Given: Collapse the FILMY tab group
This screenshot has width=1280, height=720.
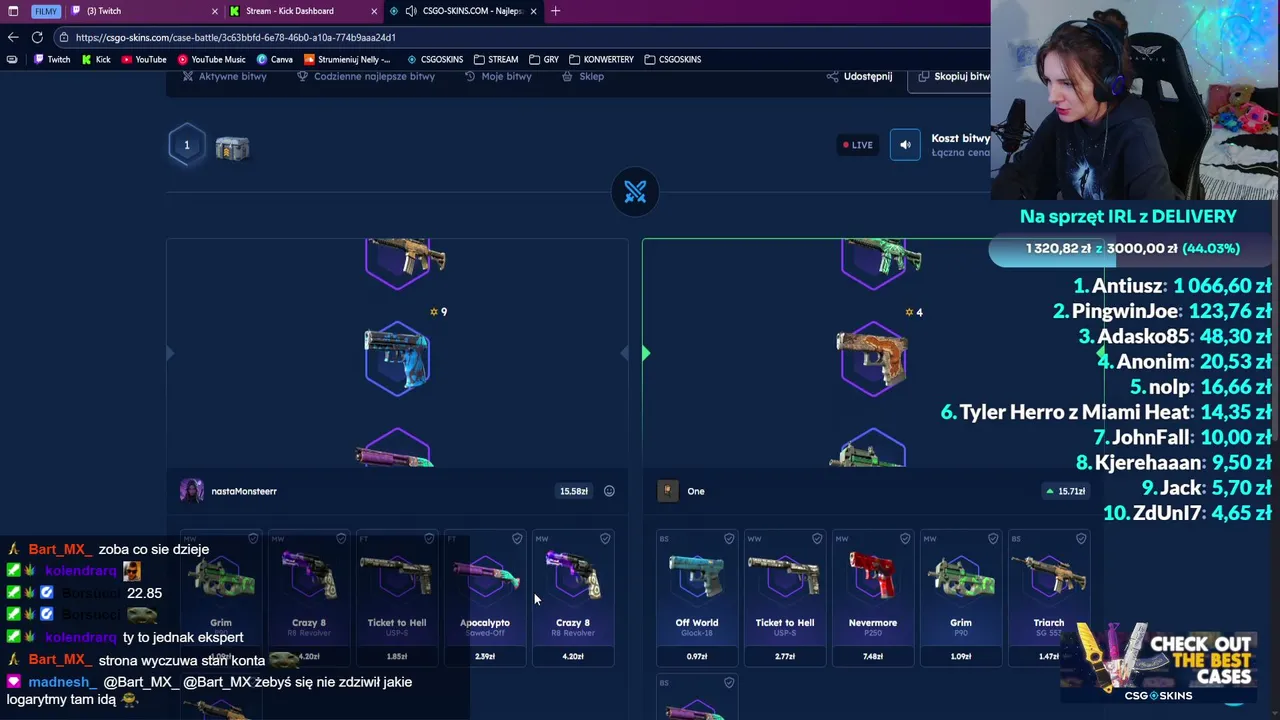Looking at the screenshot, I should coord(45,11).
